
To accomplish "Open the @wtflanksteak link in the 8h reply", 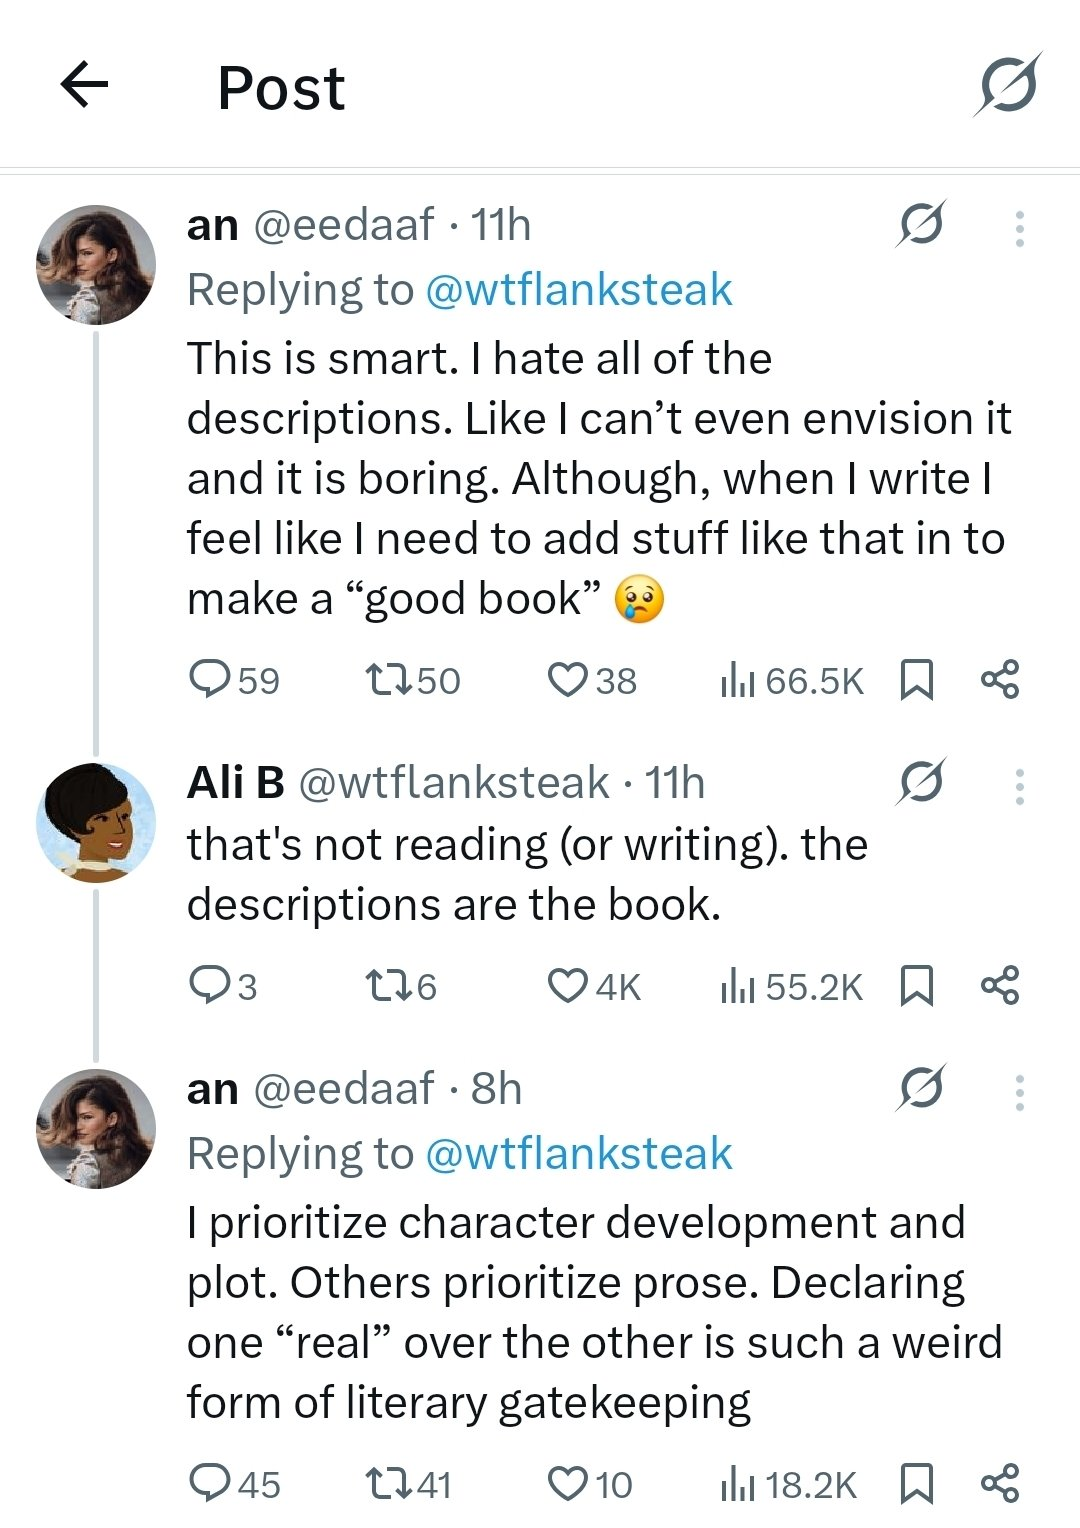I will point(579,1154).
